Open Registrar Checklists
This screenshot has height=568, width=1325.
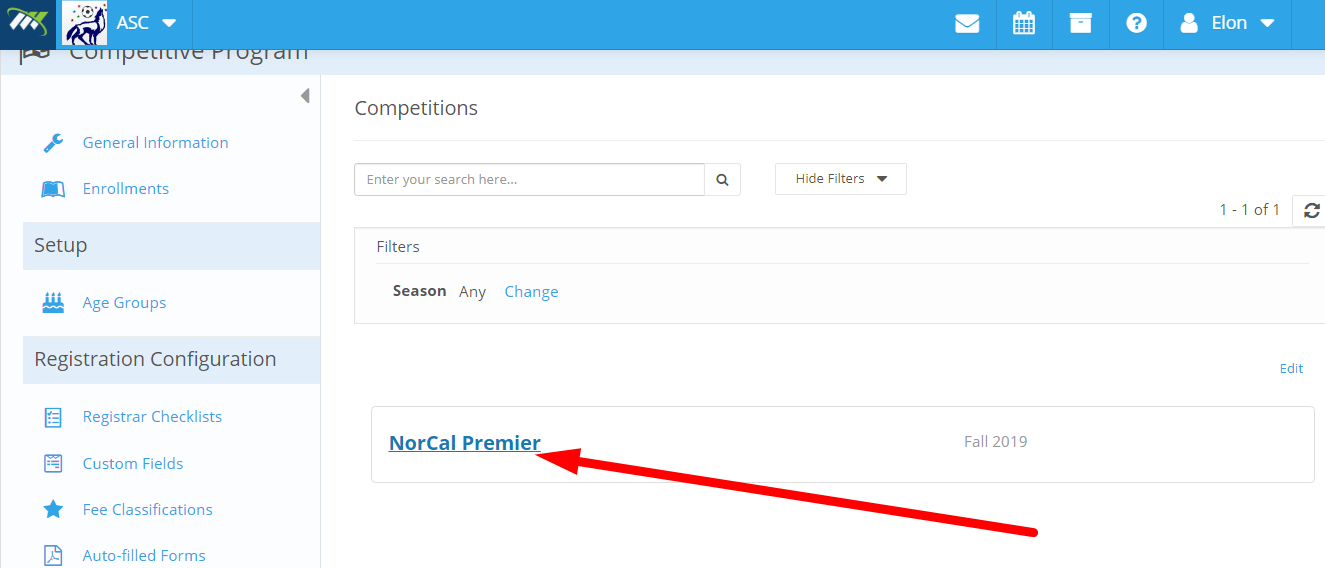pyautogui.click(x=152, y=417)
